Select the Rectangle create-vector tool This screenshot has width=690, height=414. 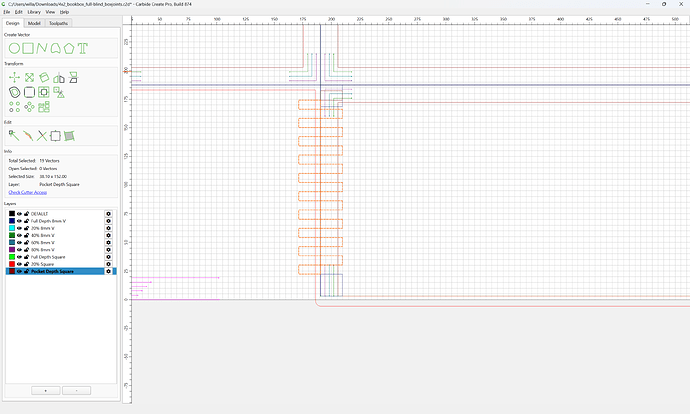pos(28,48)
